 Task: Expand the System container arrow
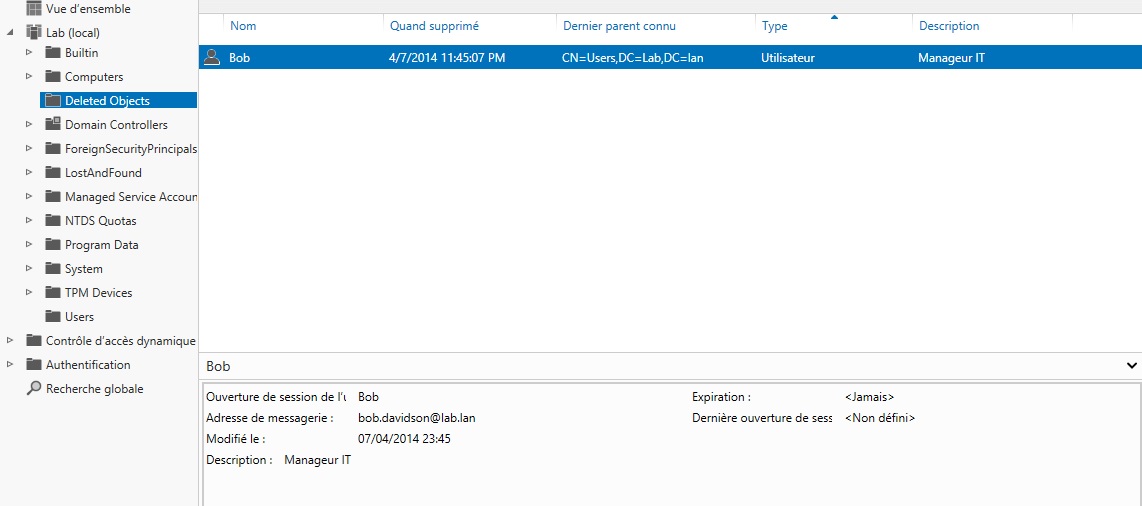click(30, 269)
